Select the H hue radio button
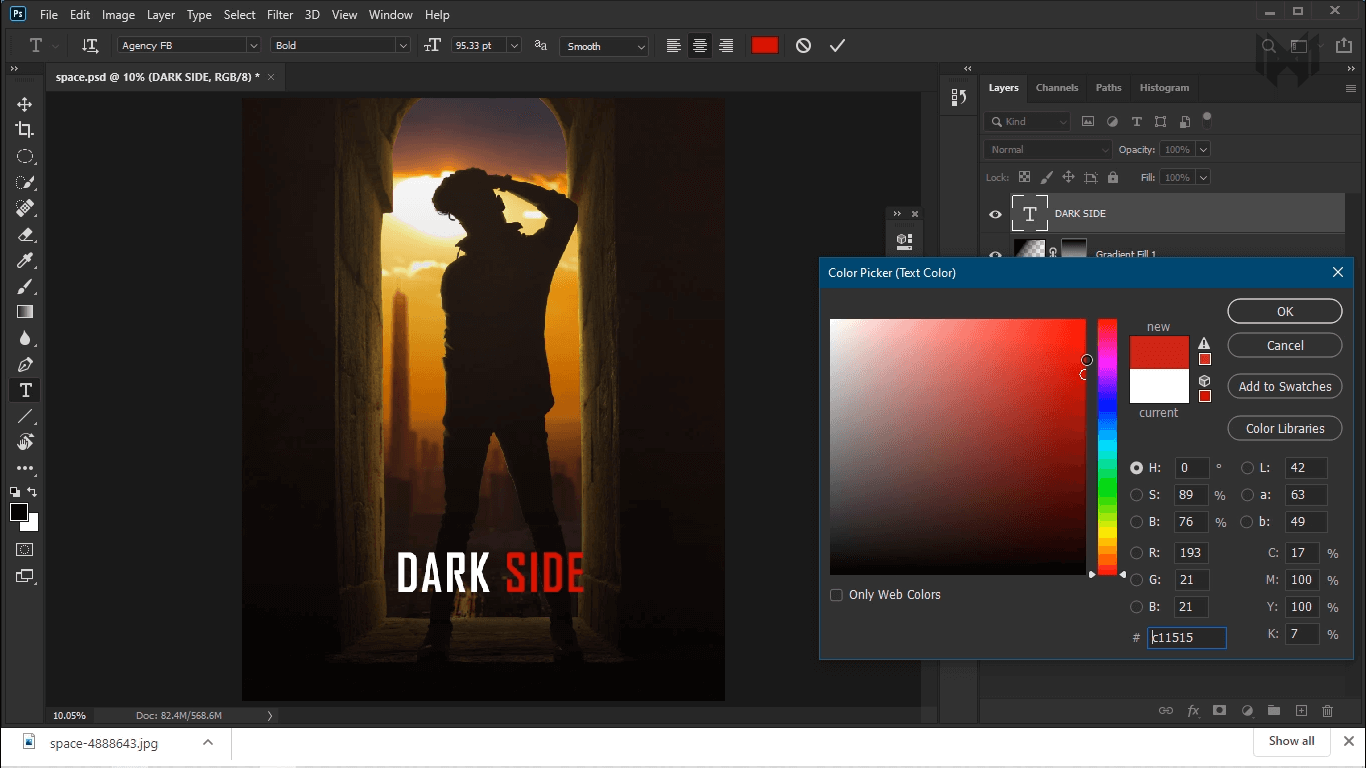 tap(1137, 468)
